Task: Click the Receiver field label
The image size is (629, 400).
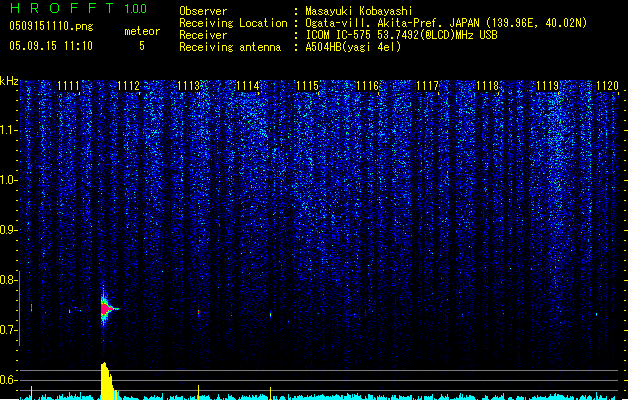Action: [203, 35]
